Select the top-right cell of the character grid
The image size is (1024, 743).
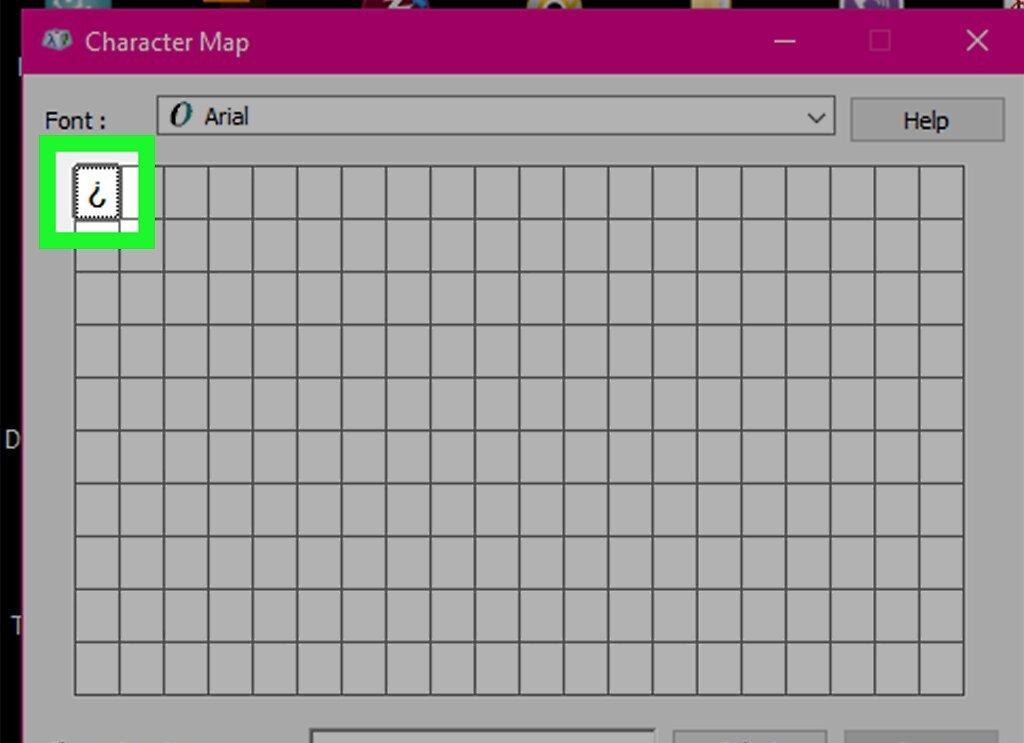click(x=941, y=193)
